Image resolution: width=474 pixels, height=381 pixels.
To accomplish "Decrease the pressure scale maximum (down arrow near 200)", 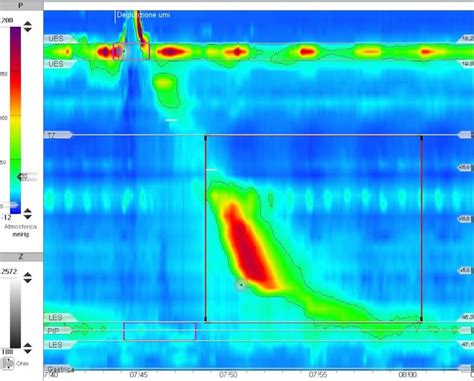I will point(28,29).
